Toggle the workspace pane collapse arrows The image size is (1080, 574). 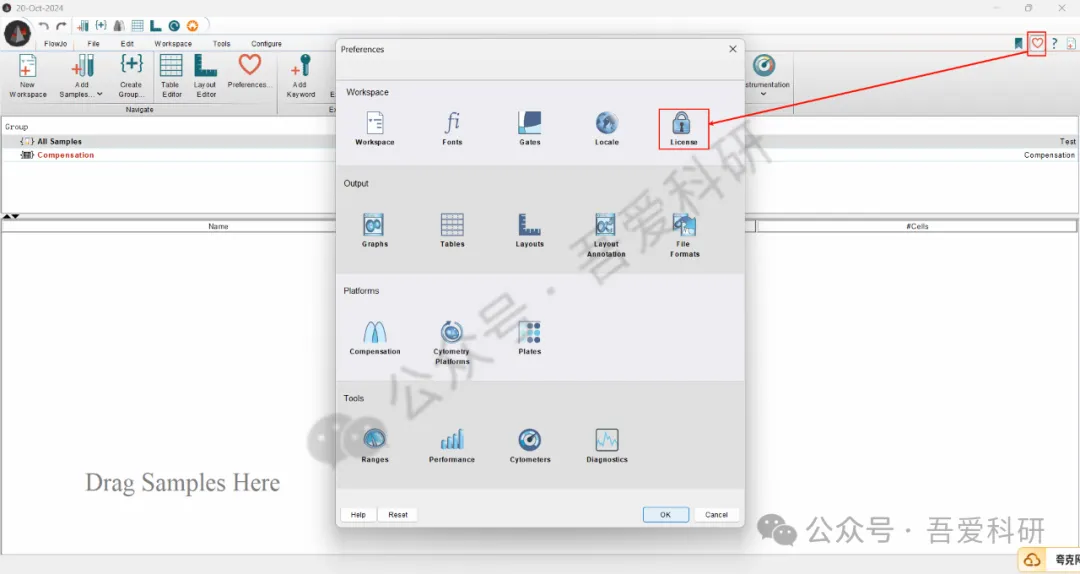[x=10, y=216]
